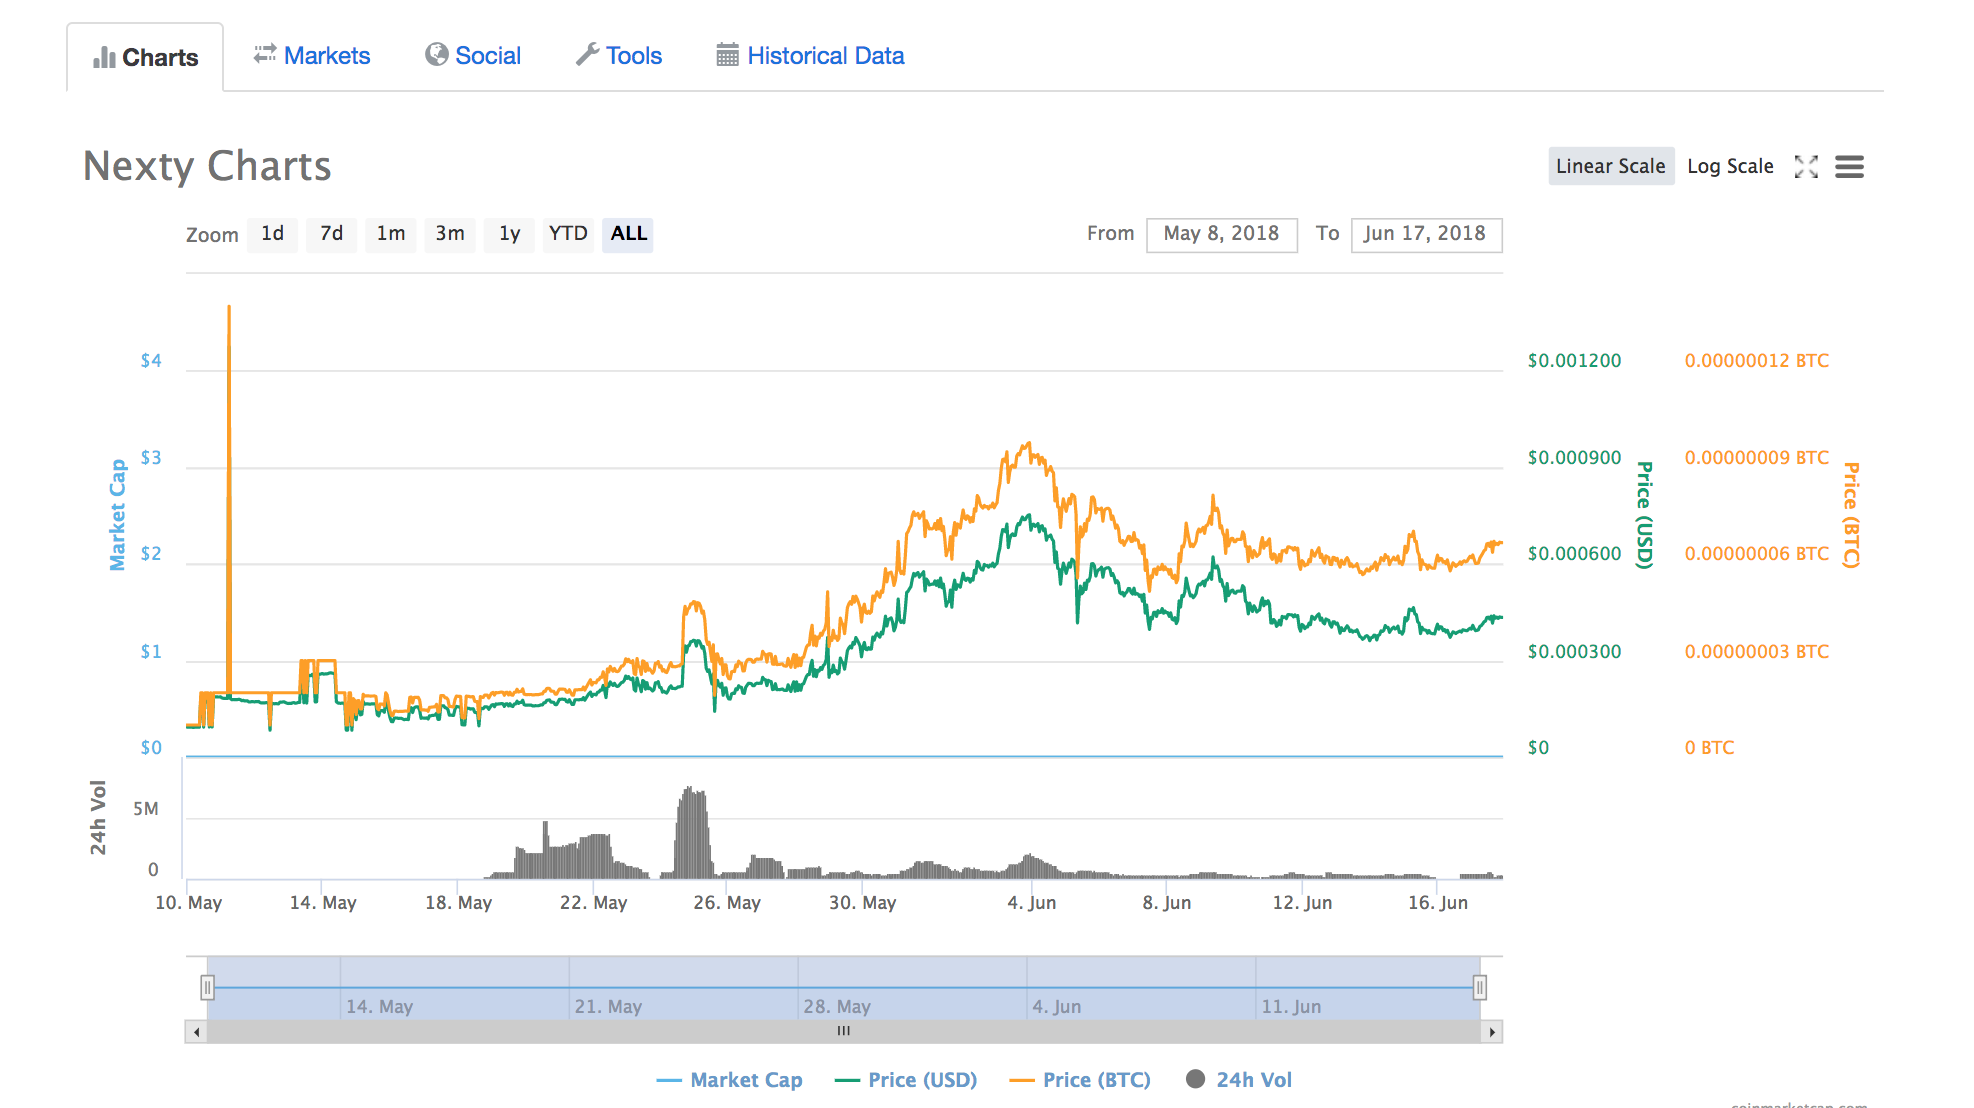Click the Charts bar icon
Viewport: 1974px width, 1108px height.
coord(104,58)
